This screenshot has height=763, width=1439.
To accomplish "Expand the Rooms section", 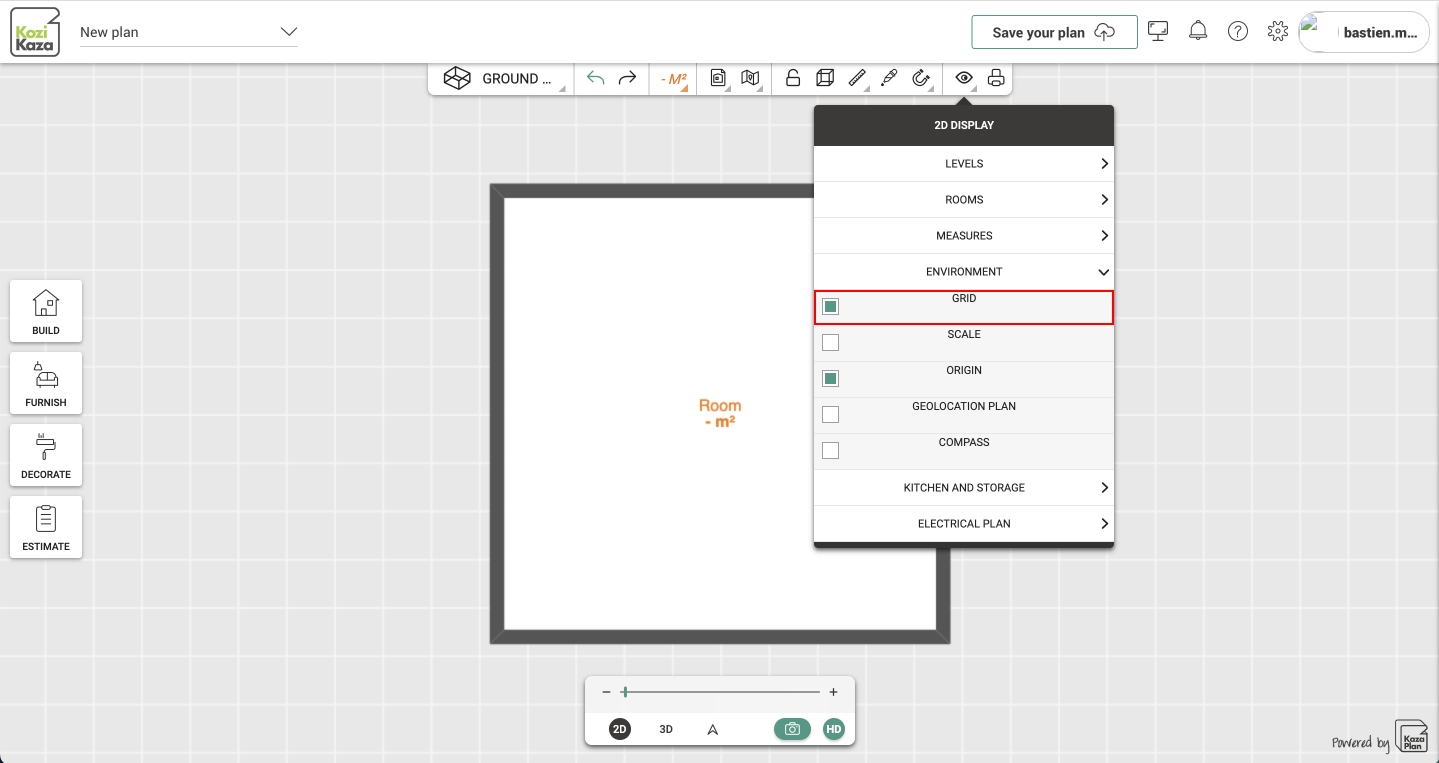I will pos(964,199).
